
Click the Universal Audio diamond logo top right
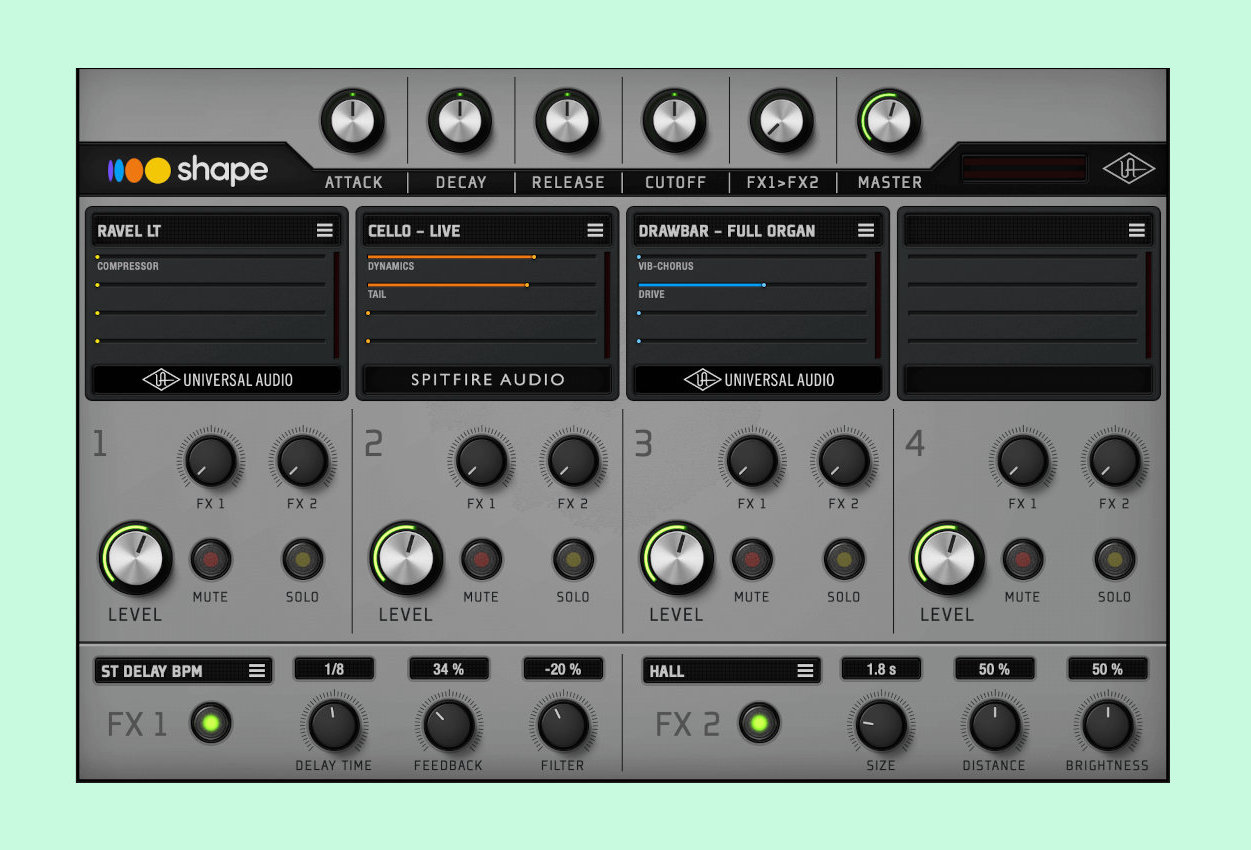(1128, 169)
